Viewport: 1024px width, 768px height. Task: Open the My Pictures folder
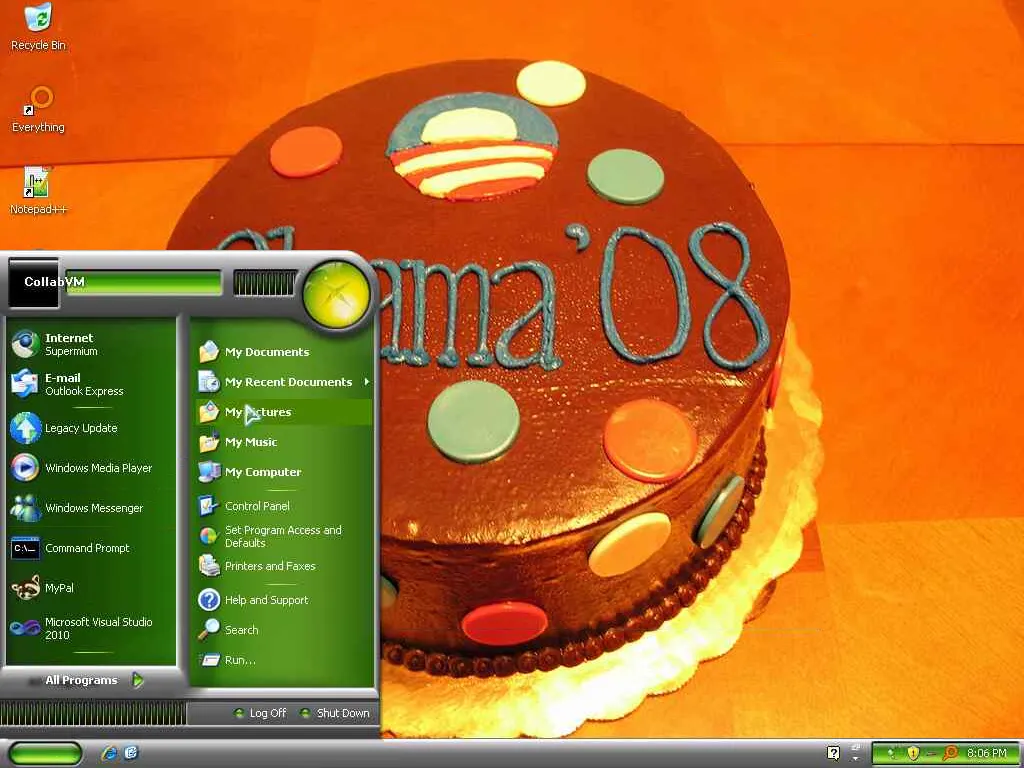283,412
